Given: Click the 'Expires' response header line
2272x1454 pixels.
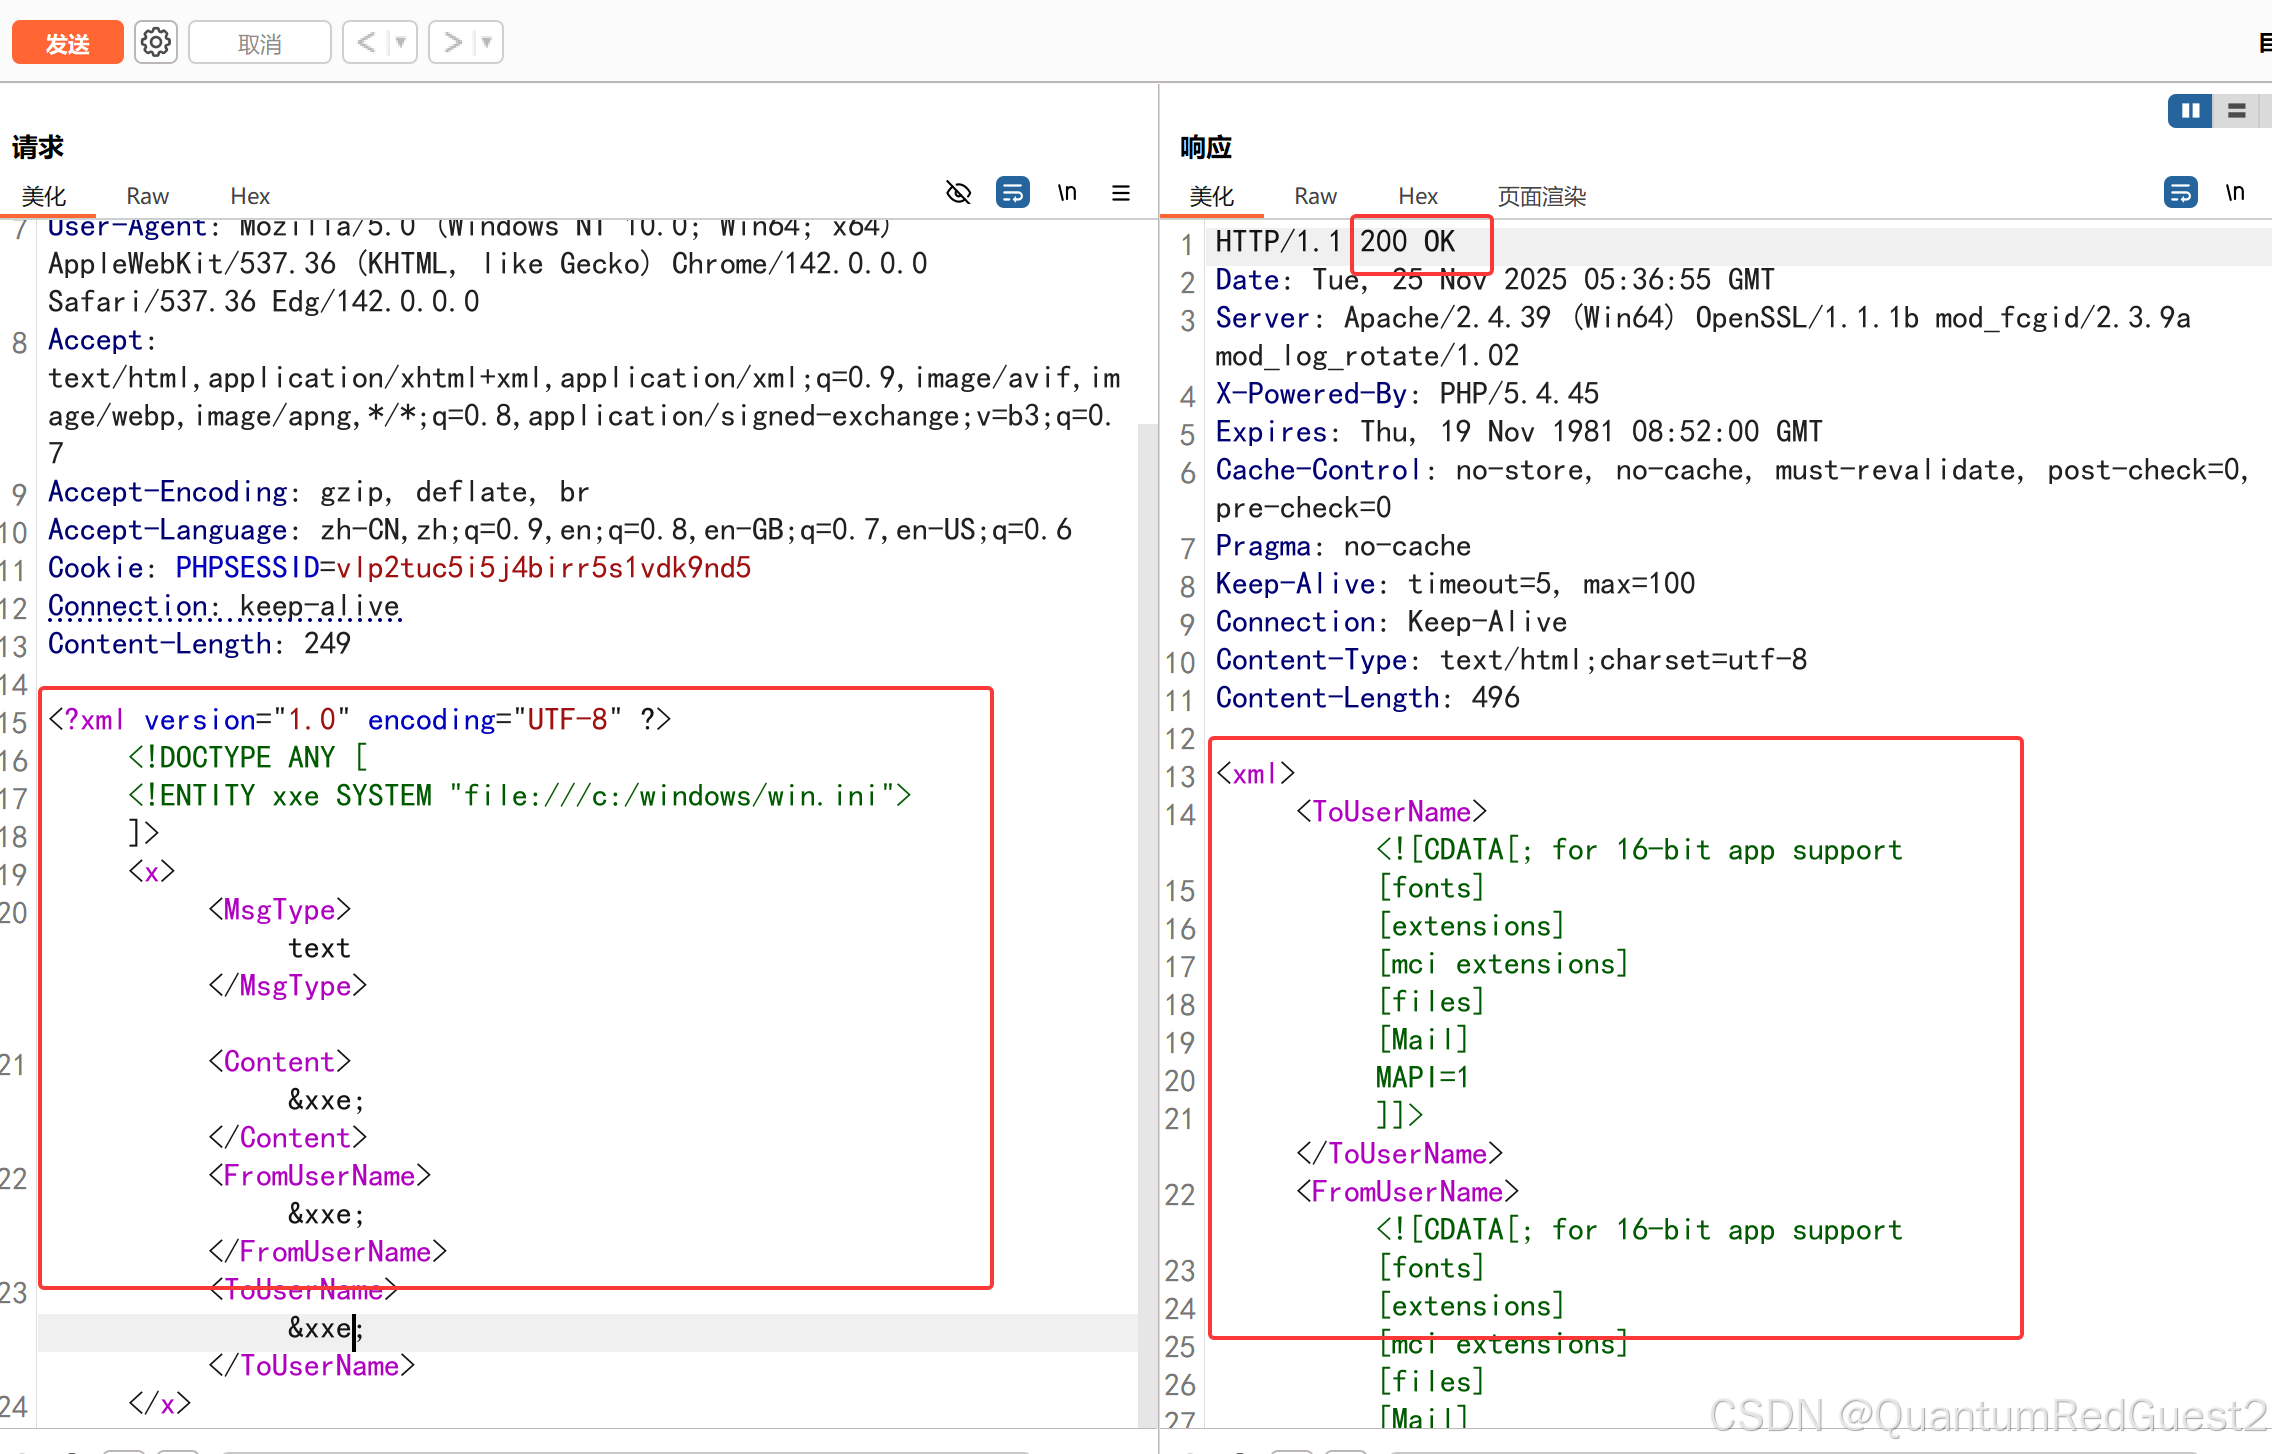Looking at the screenshot, I should click(x=1519, y=432).
